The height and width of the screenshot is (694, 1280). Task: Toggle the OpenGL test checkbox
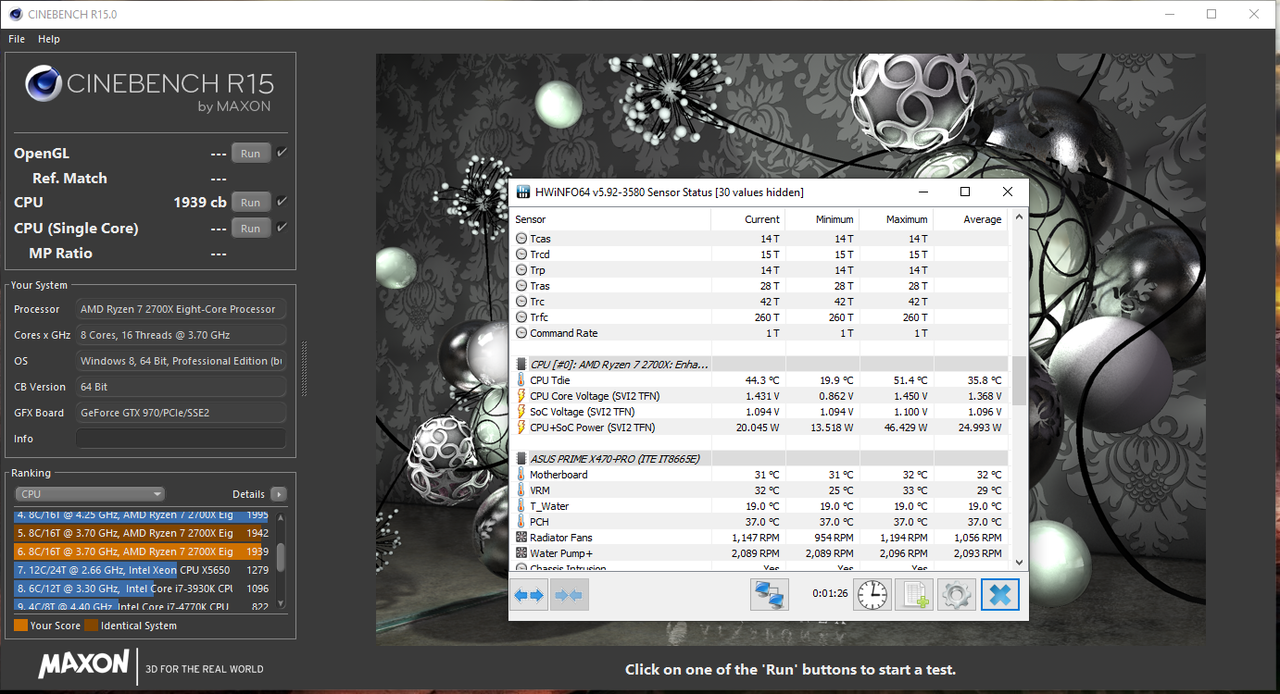point(282,153)
